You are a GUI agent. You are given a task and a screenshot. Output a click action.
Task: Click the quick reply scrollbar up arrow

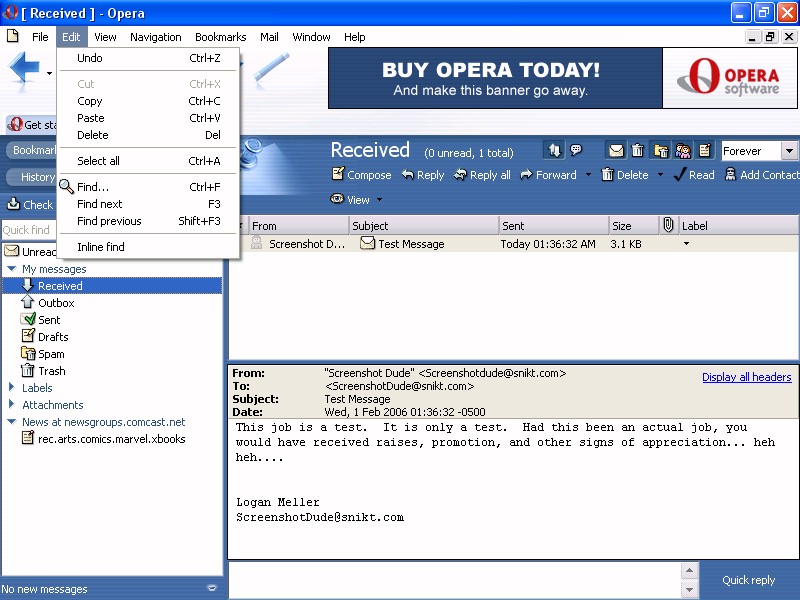(x=689, y=570)
